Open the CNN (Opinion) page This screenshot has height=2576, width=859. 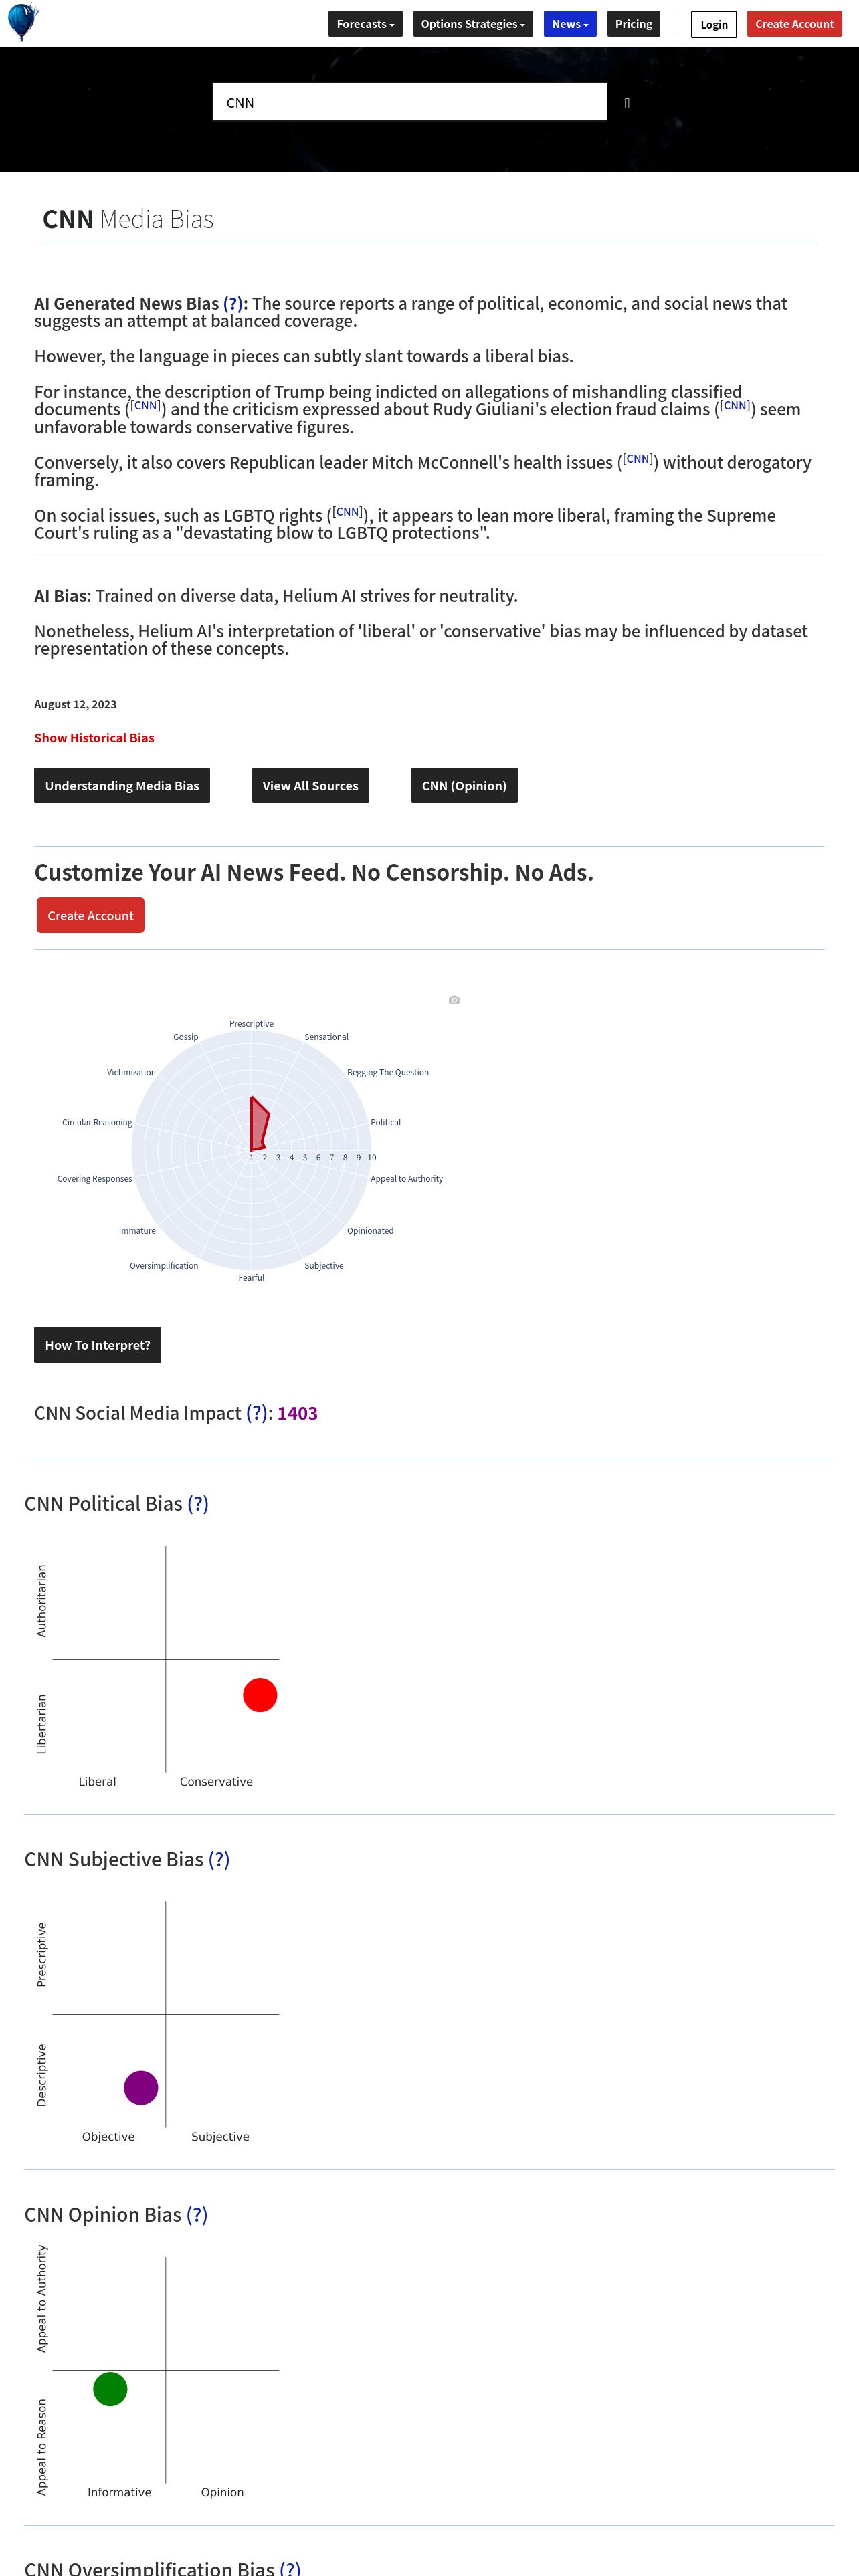click(464, 786)
